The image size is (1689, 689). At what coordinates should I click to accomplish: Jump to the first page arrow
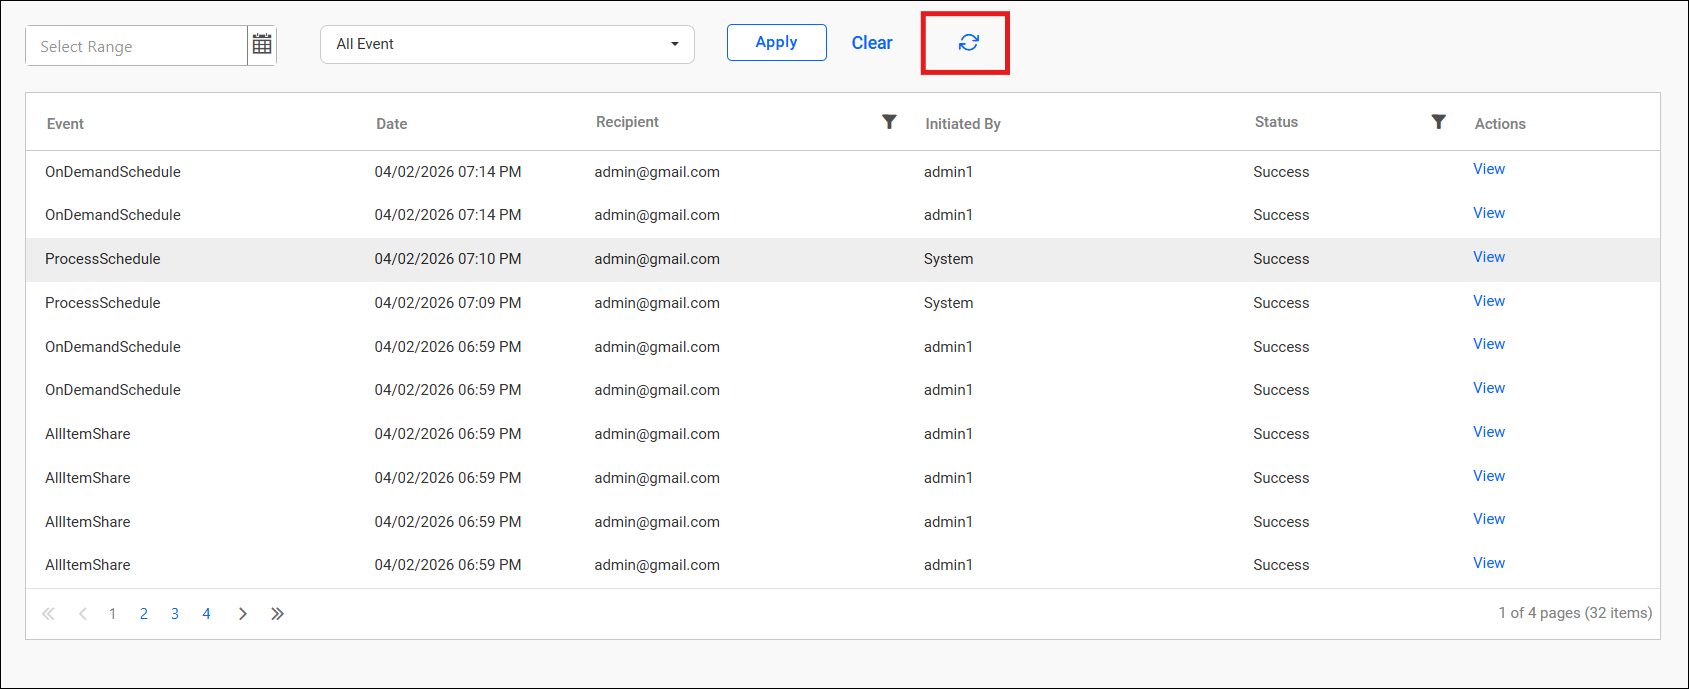pos(48,614)
